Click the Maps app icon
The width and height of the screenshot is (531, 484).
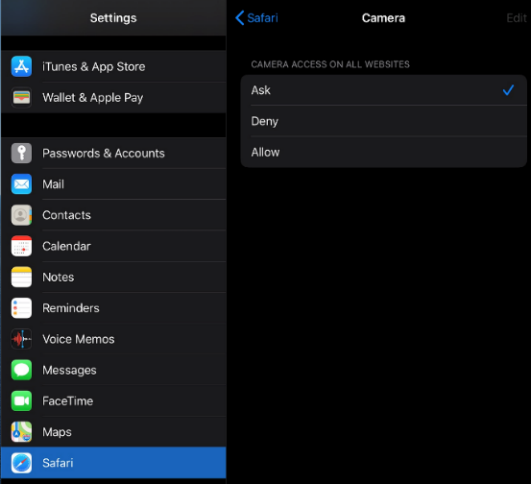pyautogui.click(x=22, y=432)
